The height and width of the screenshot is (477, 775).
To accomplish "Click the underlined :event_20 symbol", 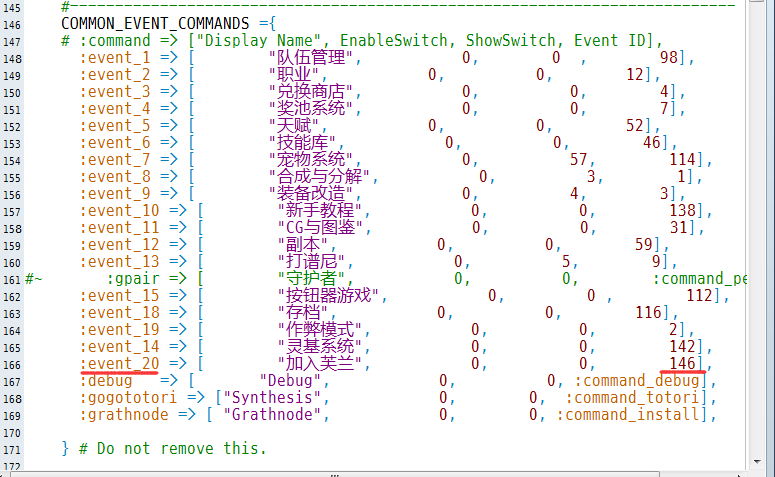I will click(x=119, y=364).
